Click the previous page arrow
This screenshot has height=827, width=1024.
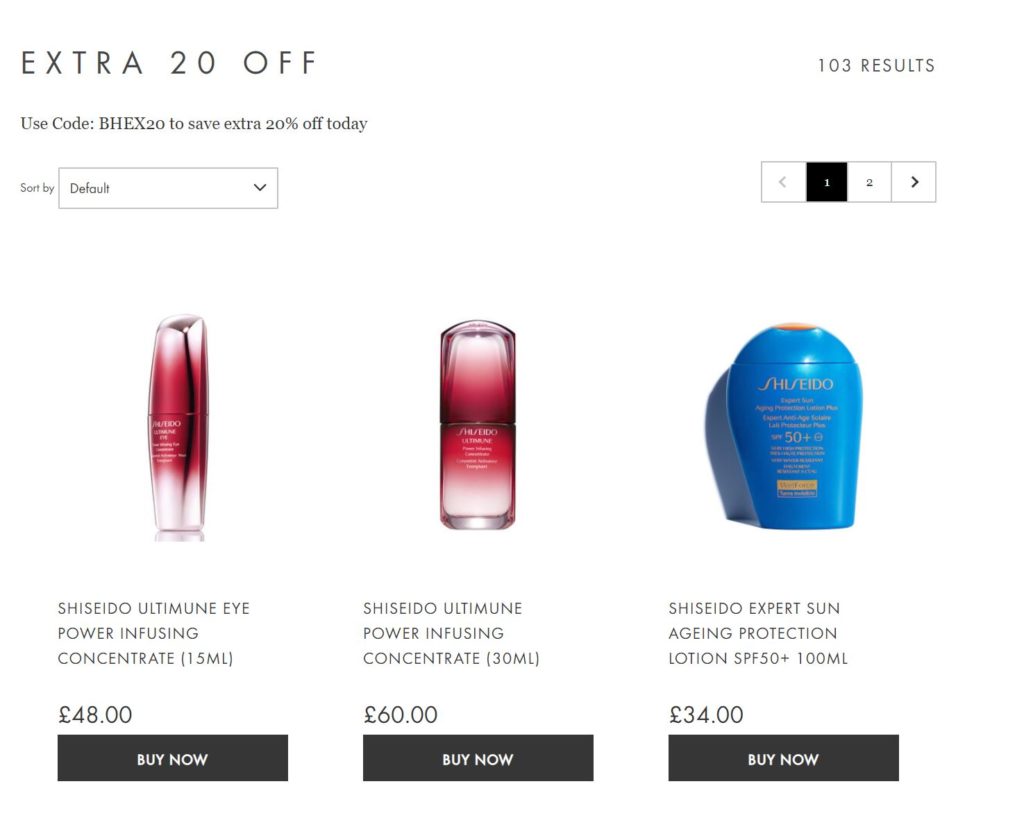783,182
